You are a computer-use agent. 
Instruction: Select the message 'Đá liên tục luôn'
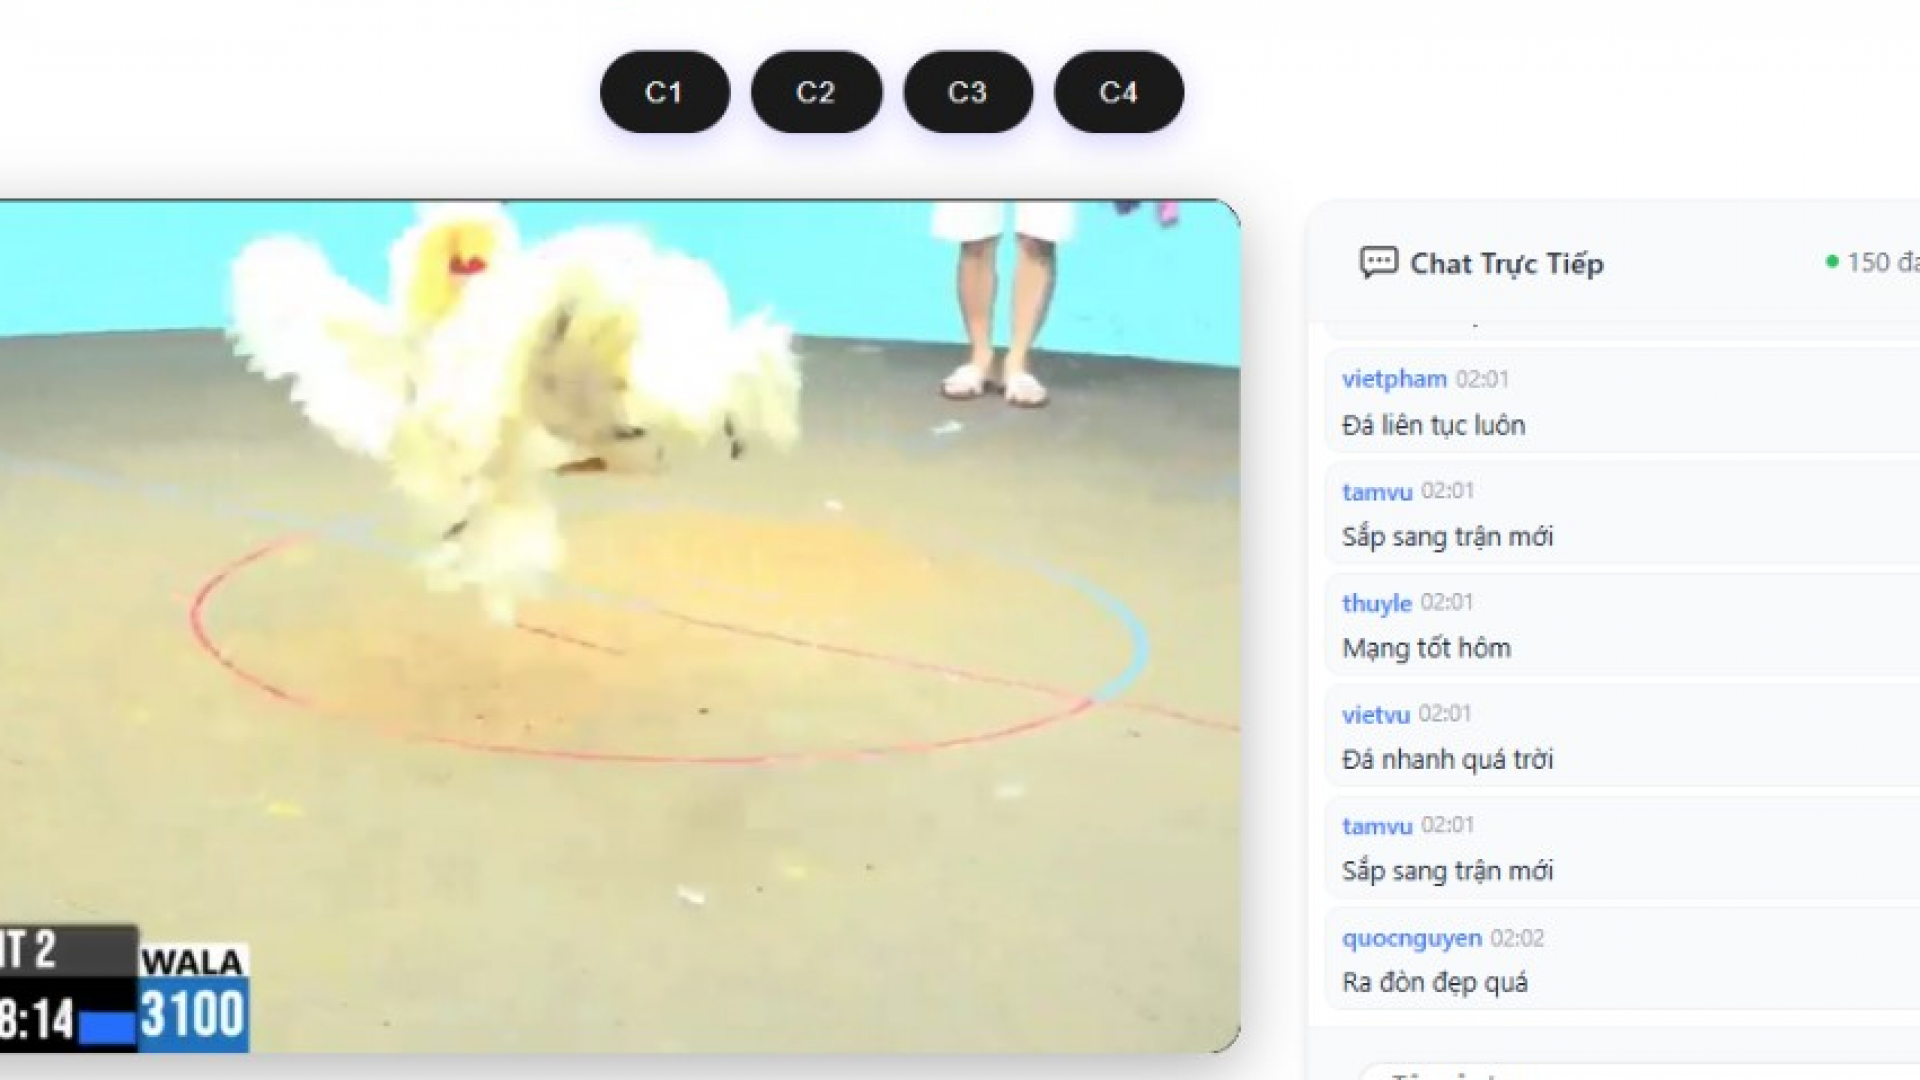(1433, 425)
